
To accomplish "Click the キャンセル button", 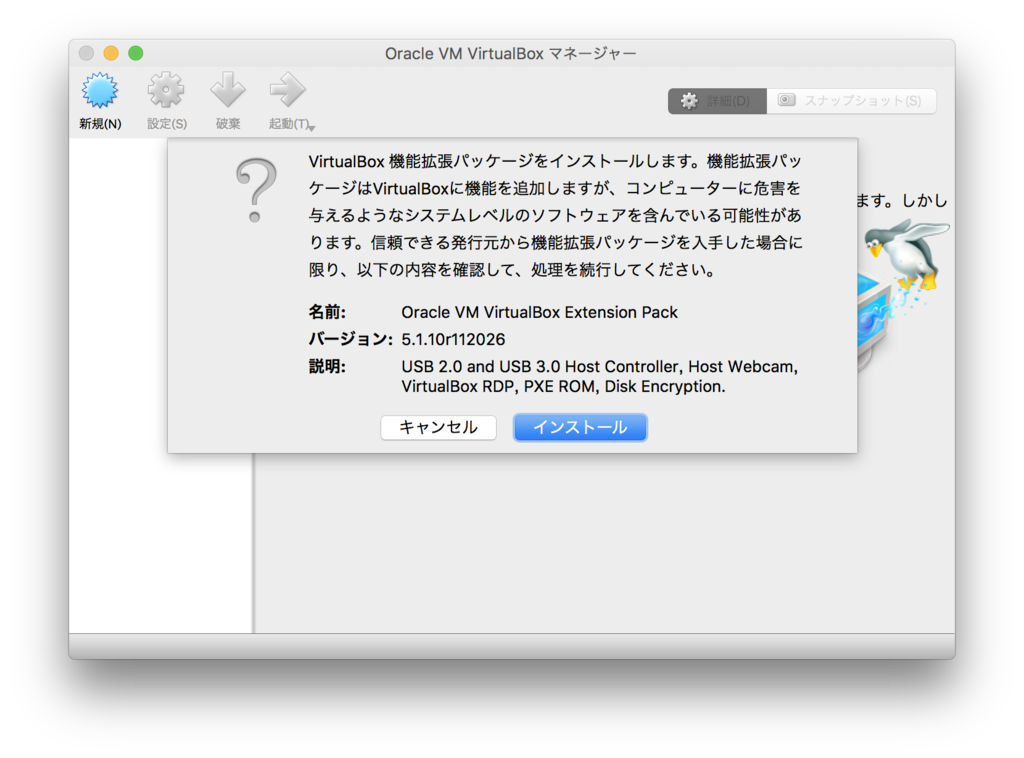I will coord(438,428).
